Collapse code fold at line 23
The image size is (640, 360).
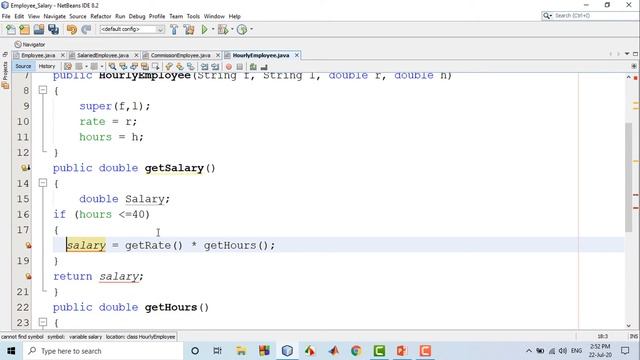pyautogui.click(x=43, y=322)
